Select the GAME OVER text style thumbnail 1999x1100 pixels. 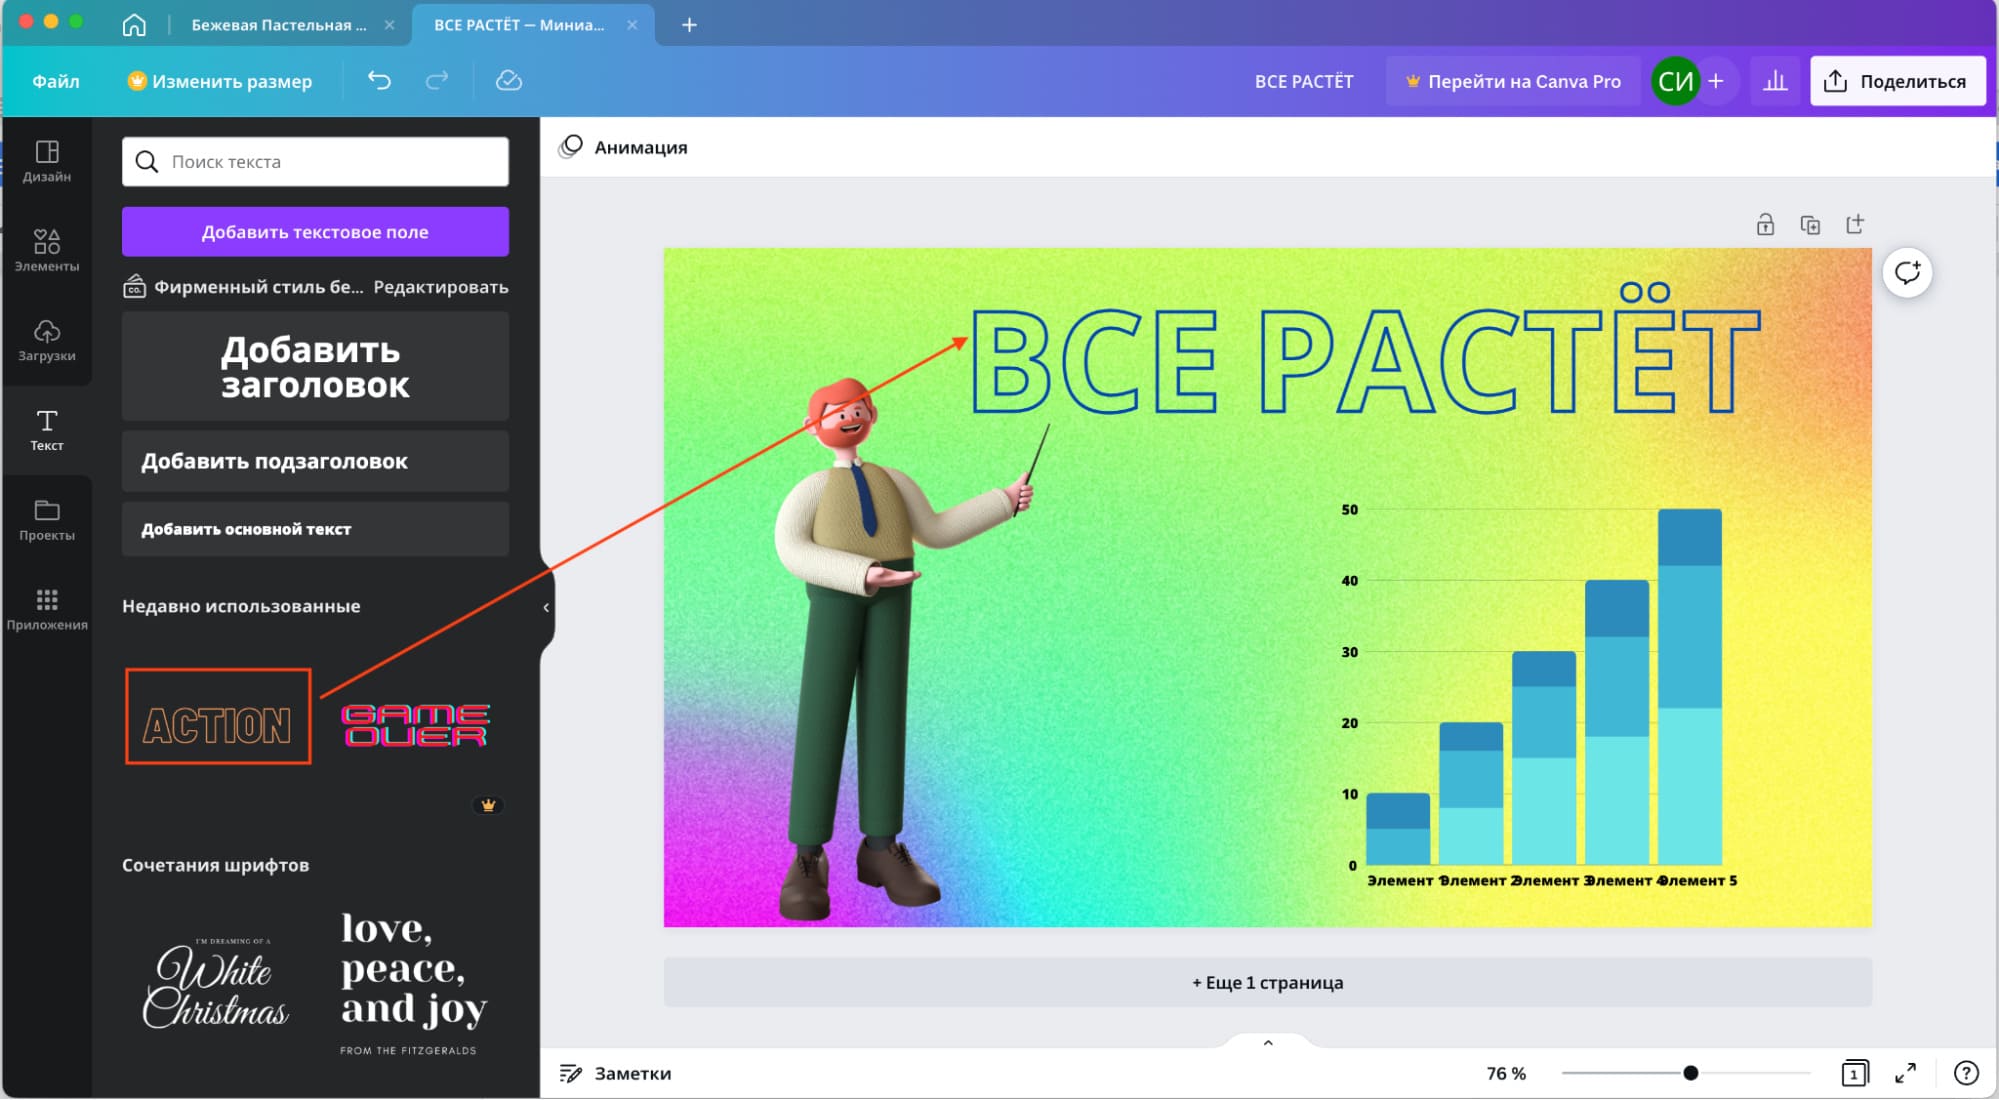coord(415,725)
